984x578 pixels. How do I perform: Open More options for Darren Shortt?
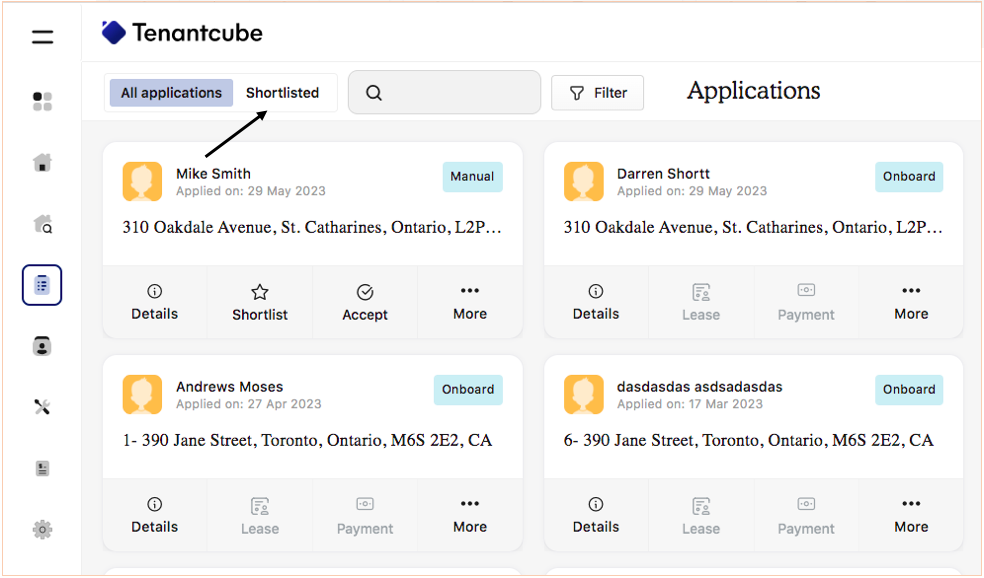tap(911, 302)
